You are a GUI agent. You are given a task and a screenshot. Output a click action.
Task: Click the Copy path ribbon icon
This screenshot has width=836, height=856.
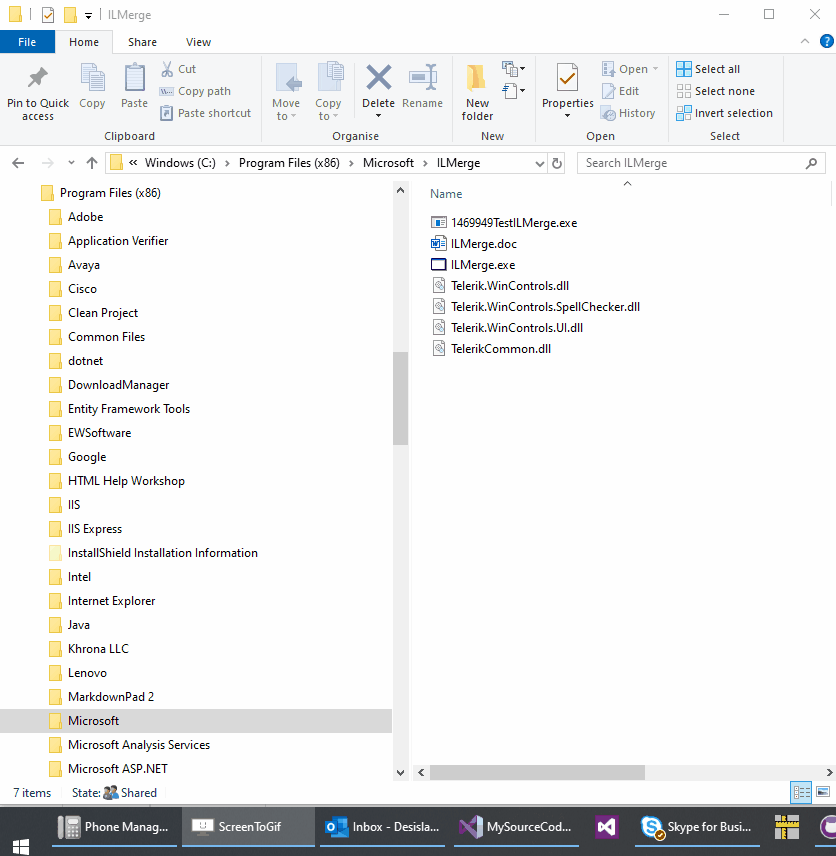point(194,90)
